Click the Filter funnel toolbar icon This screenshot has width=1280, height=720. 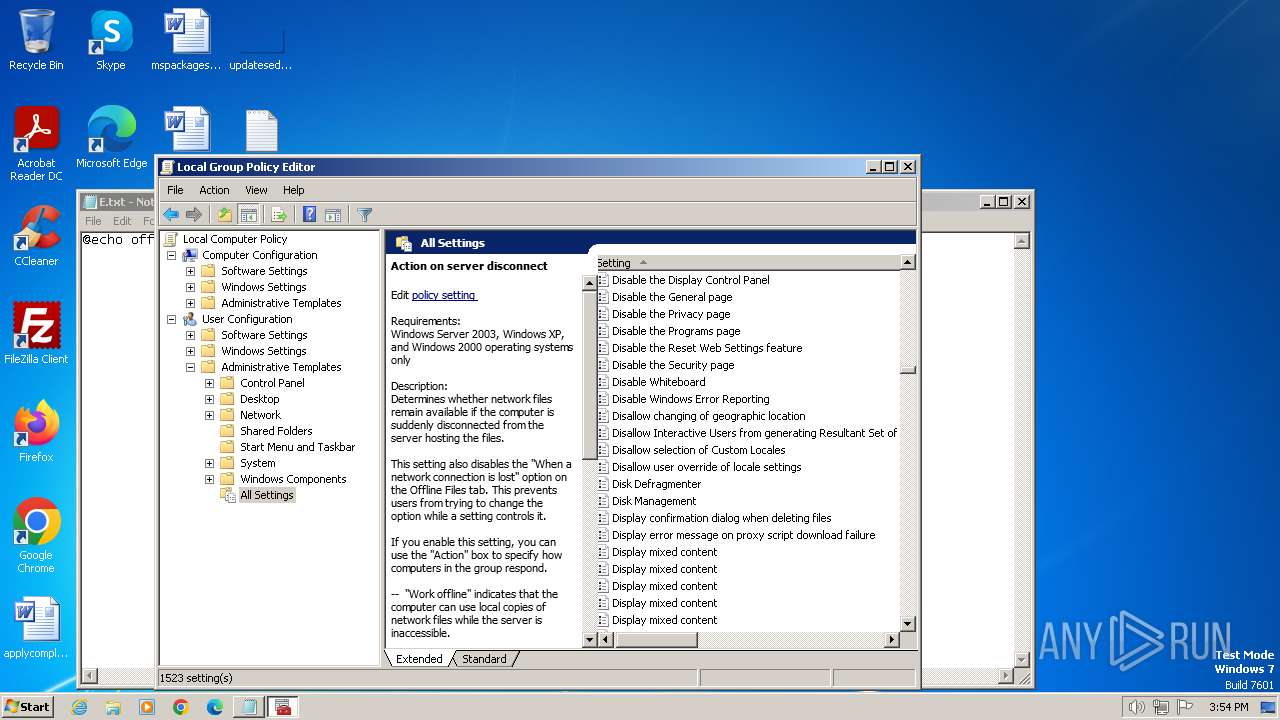(x=364, y=214)
